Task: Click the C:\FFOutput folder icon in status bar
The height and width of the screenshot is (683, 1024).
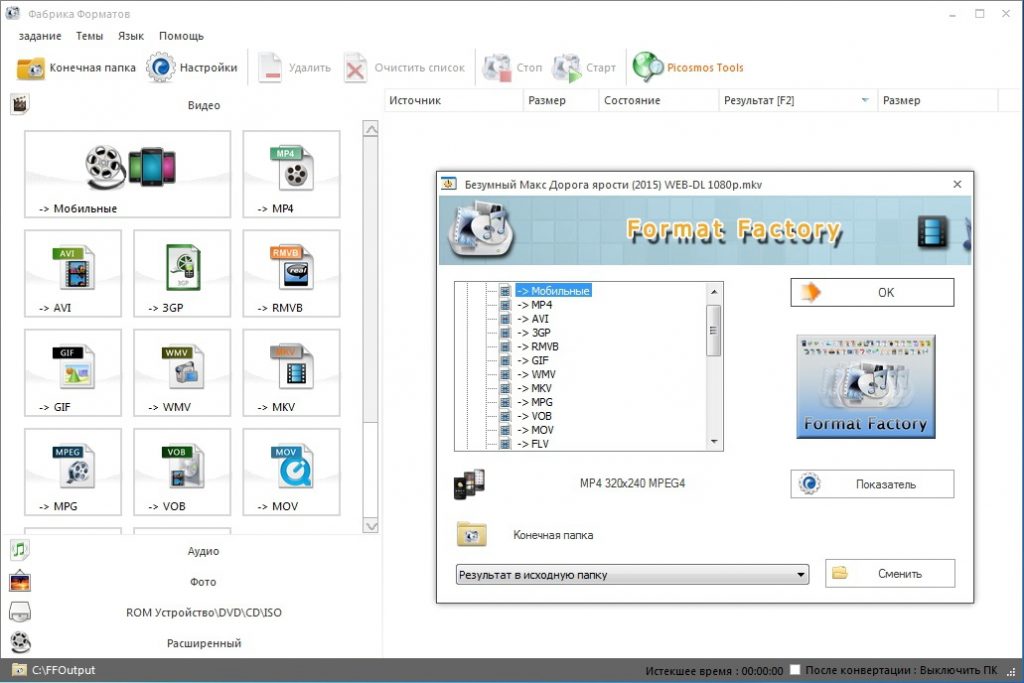Action: (19, 670)
